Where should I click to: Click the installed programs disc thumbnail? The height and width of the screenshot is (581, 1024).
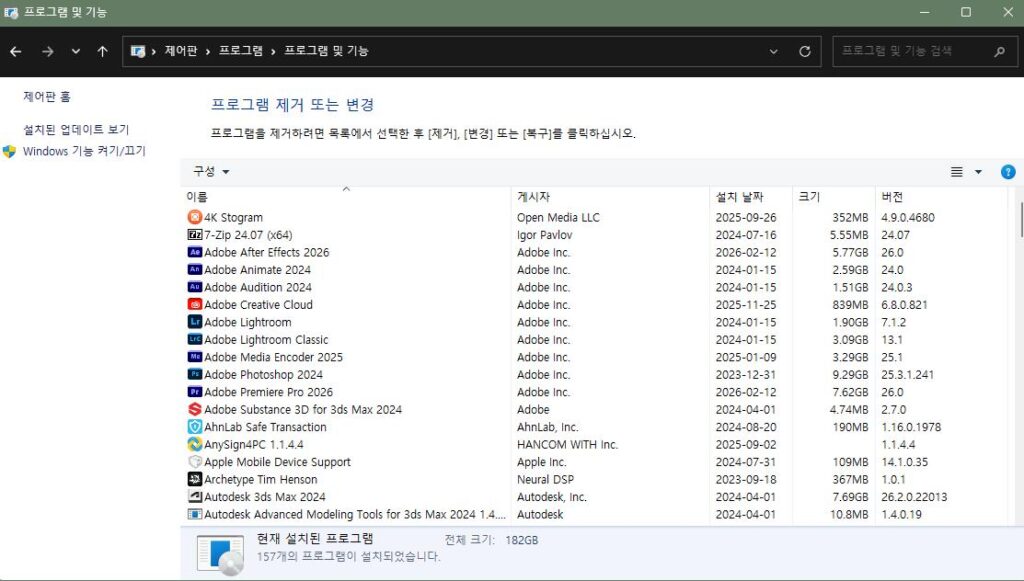tap(221, 556)
